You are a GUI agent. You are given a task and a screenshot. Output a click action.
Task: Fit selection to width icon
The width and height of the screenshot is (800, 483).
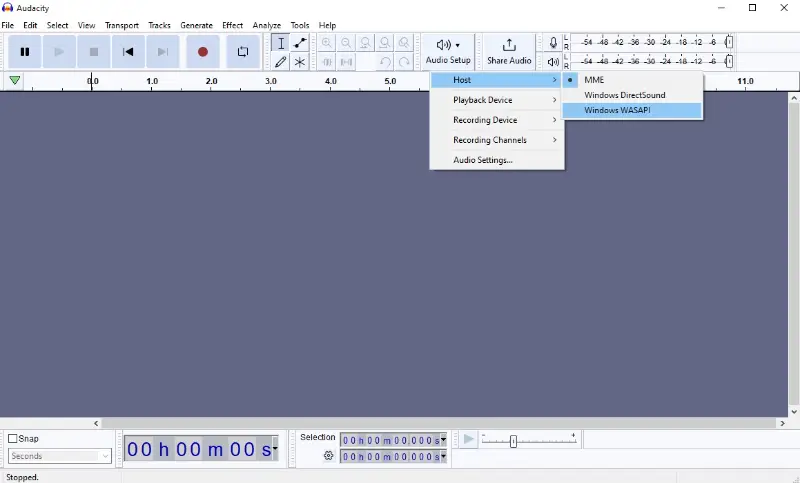[x=365, y=43]
